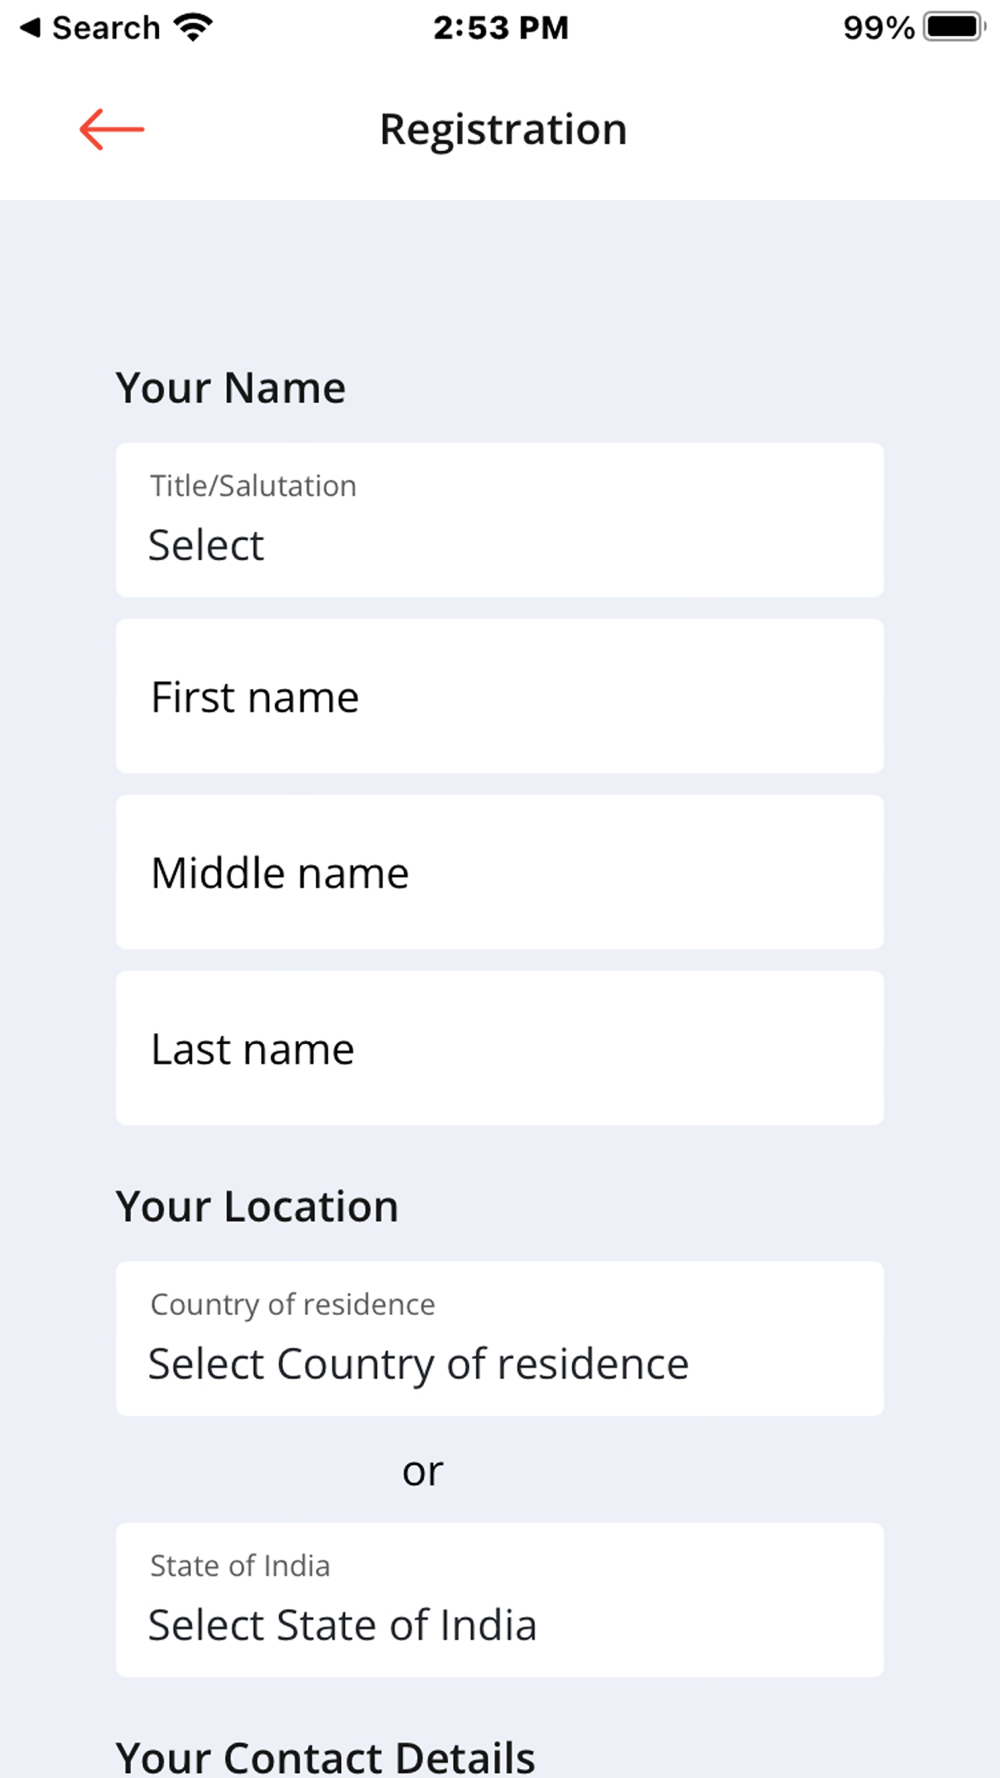Tap the small 'State of India' label
1000x1778 pixels.
[x=240, y=1565]
